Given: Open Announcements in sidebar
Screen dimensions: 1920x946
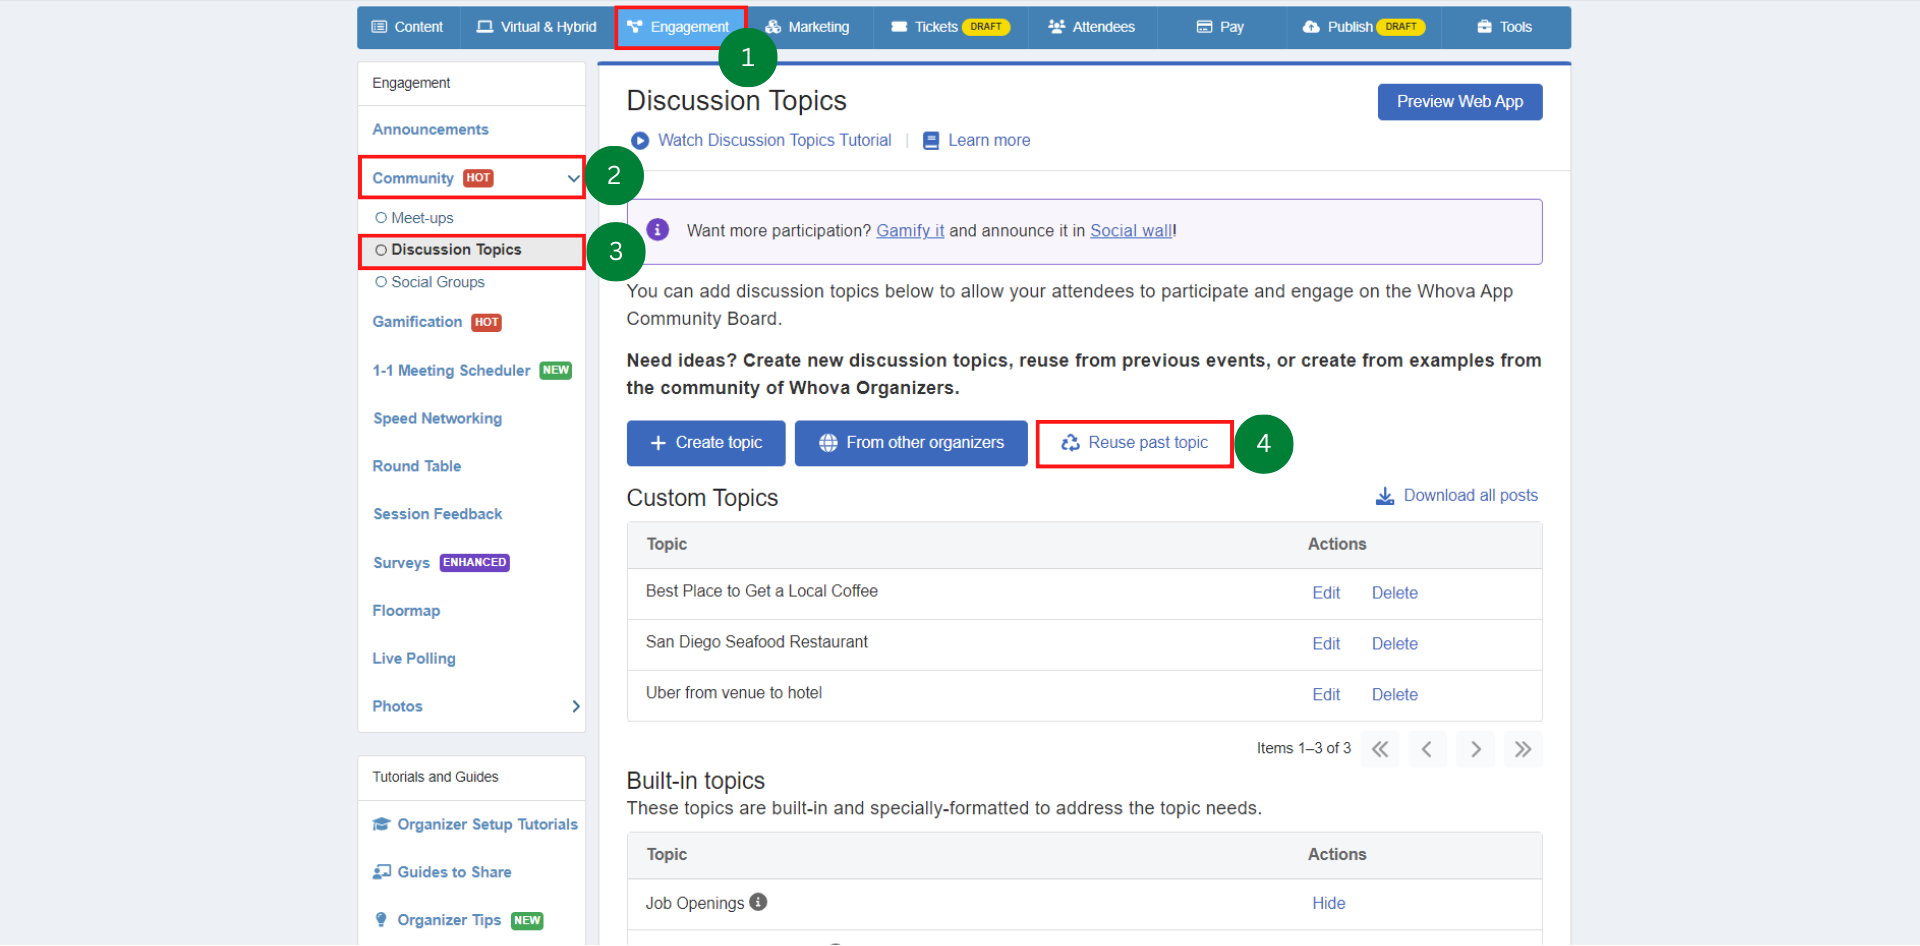Looking at the screenshot, I should pyautogui.click(x=430, y=130).
